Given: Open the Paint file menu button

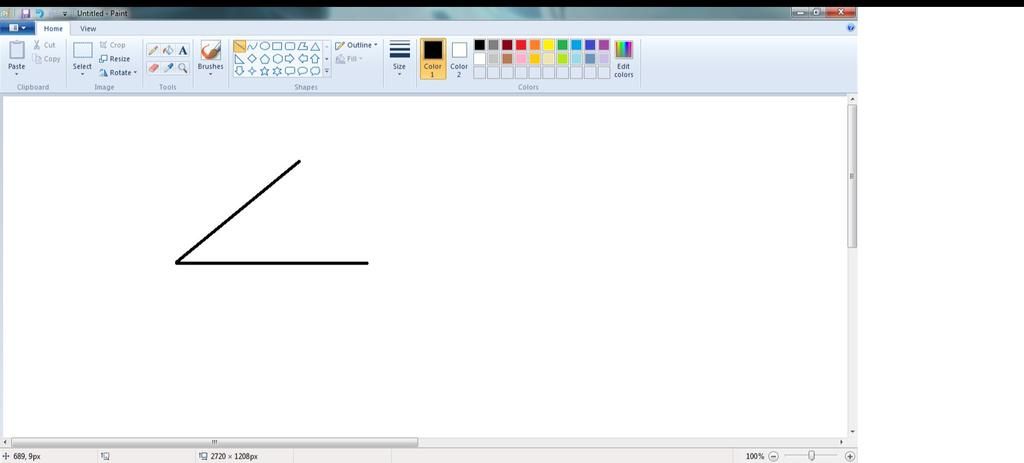Looking at the screenshot, I should pyautogui.click(x=18, y=28).
